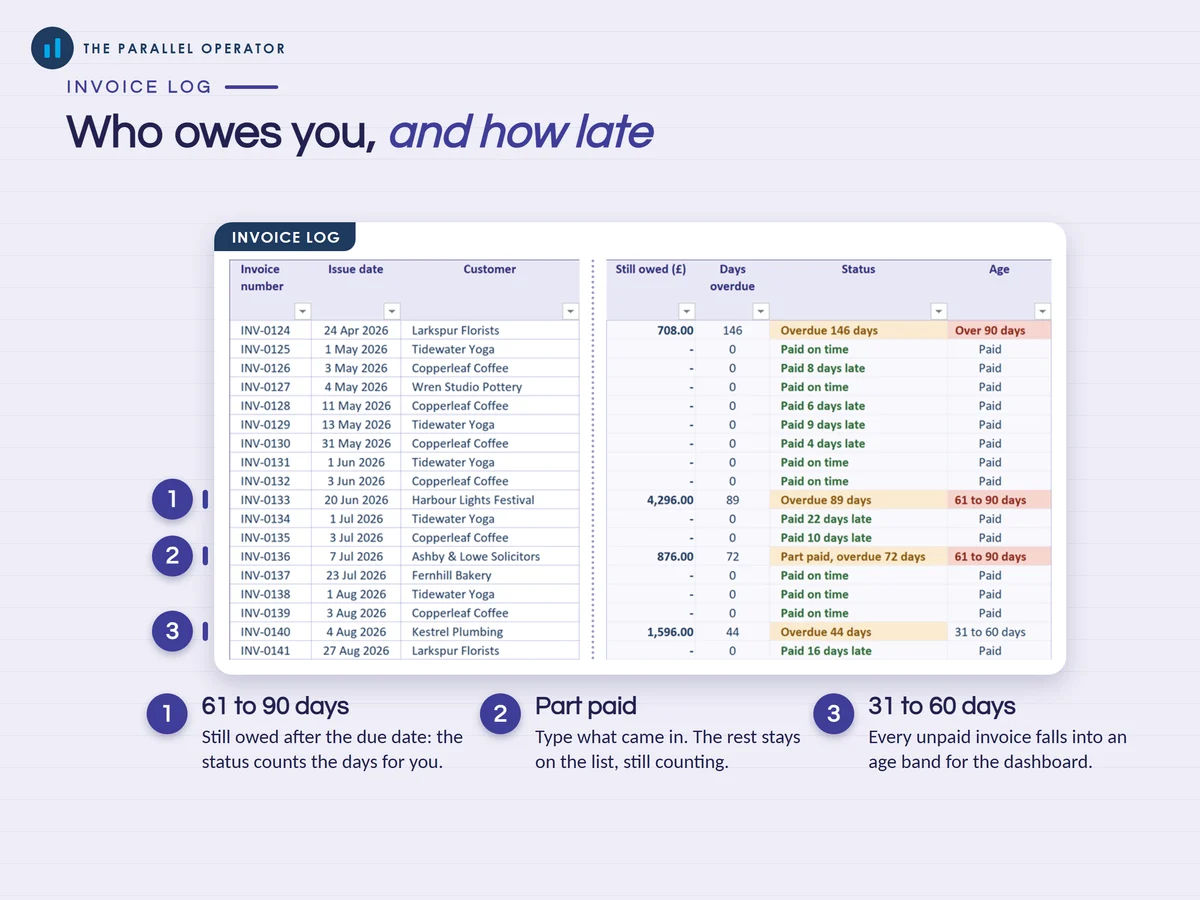Expand the Age column filter arrow

point(1043,311)
